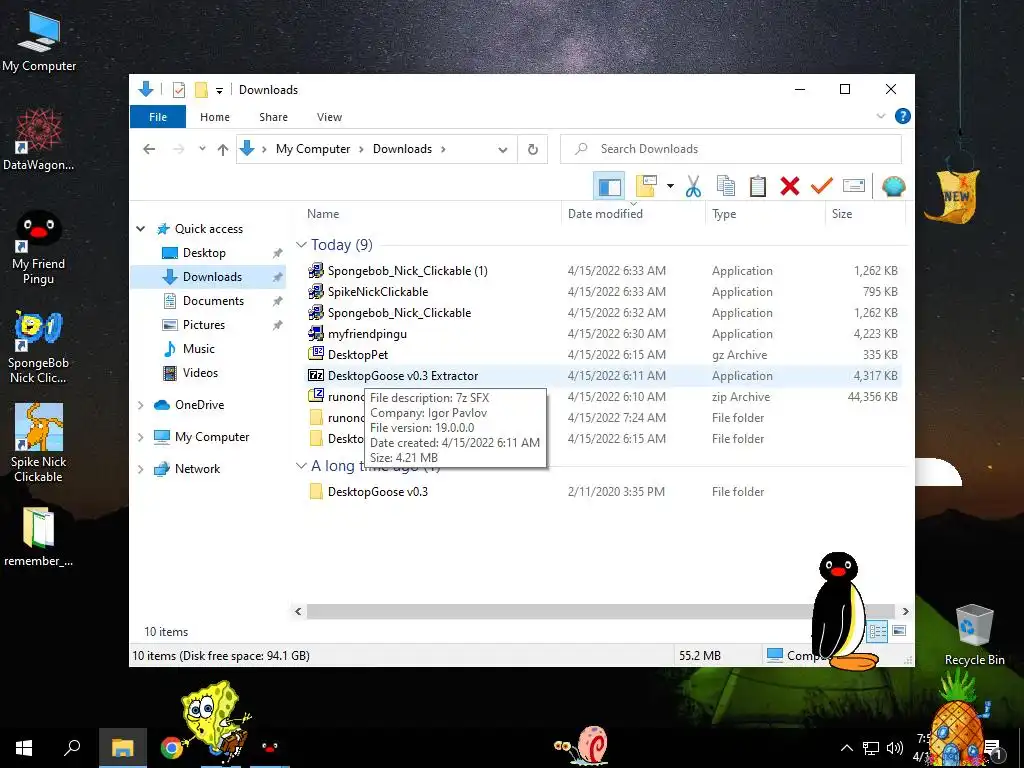Go up one folder level arrow
Image resolution: width=1024 pixels, height=768 pixels.
click(223, 149)
